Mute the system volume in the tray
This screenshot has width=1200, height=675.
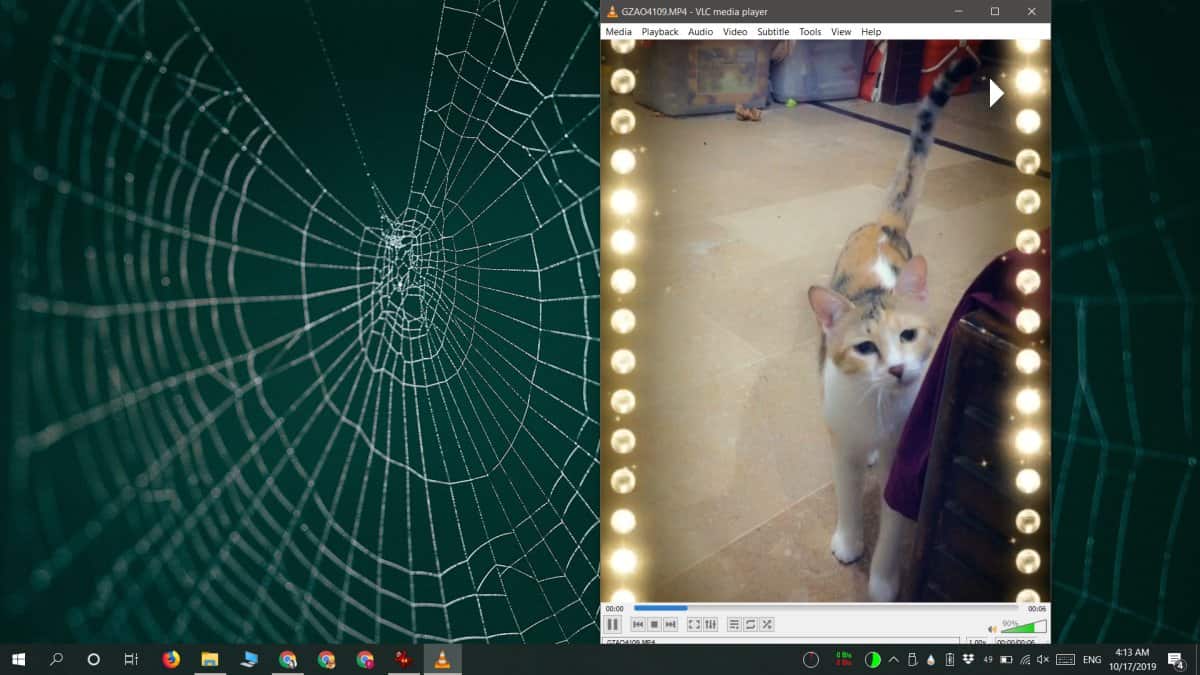1042,660
